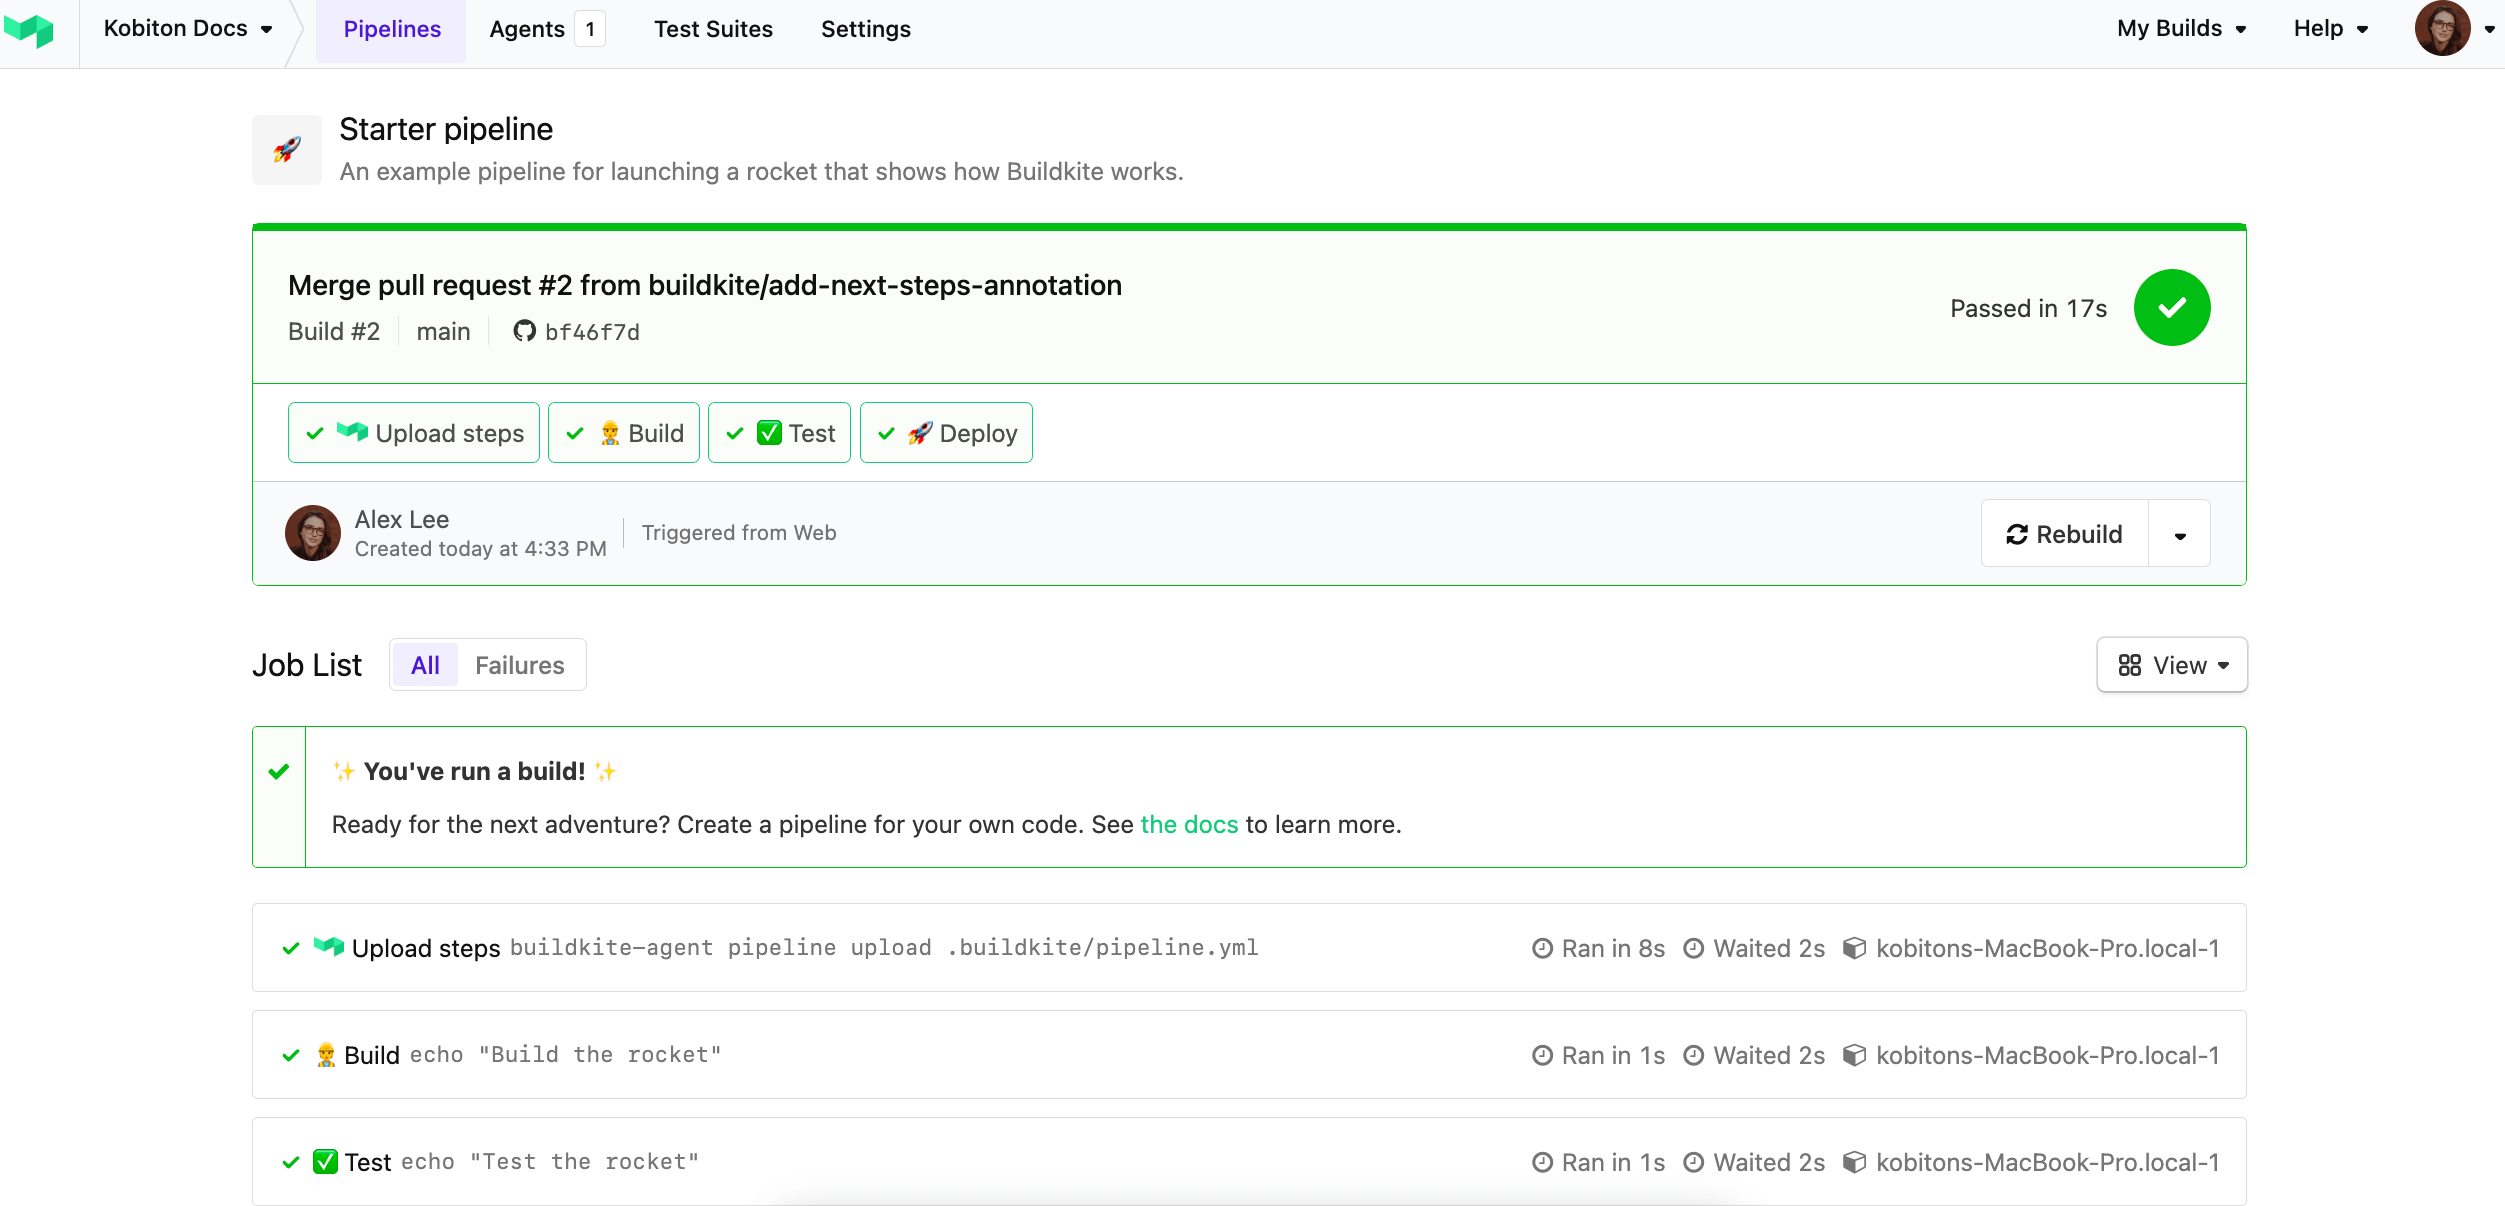Expand the user account menu arrow
The image size is (2505, 1206).
tap(2489, 29)
